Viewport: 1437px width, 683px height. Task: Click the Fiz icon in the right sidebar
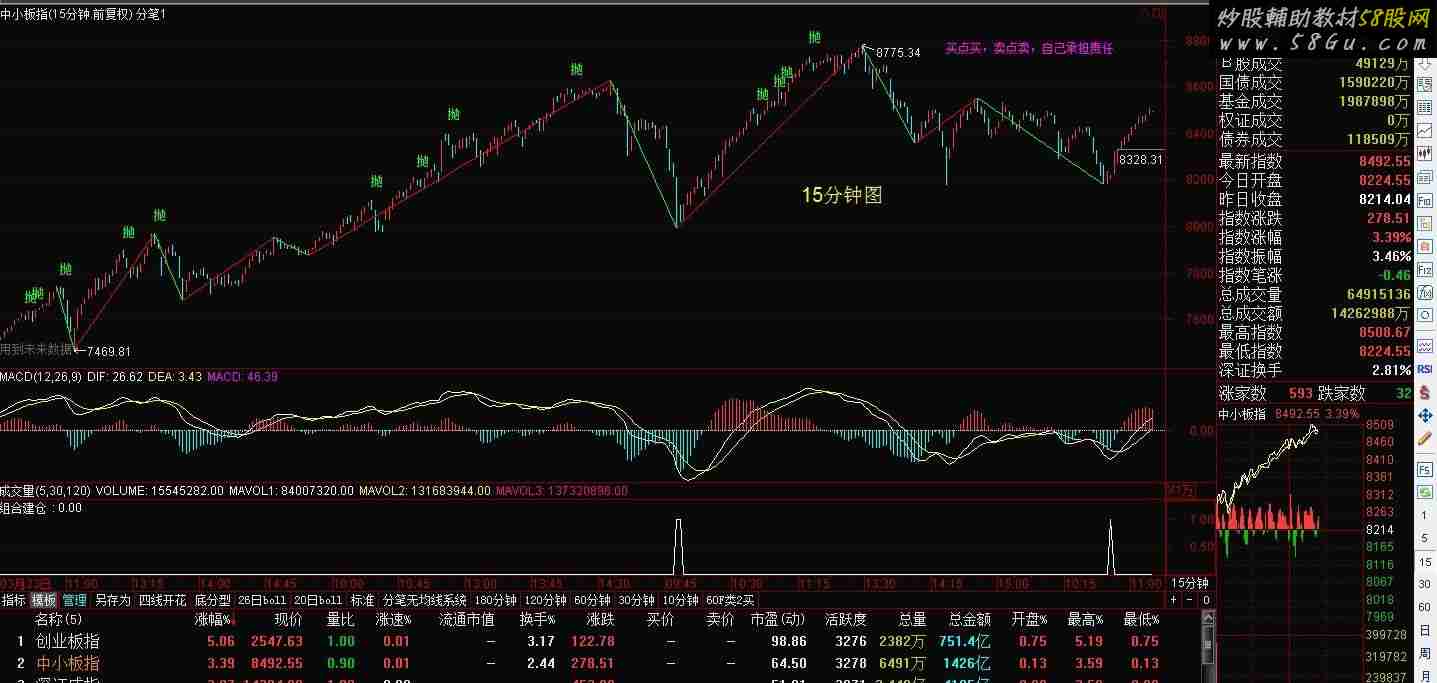1425,268
